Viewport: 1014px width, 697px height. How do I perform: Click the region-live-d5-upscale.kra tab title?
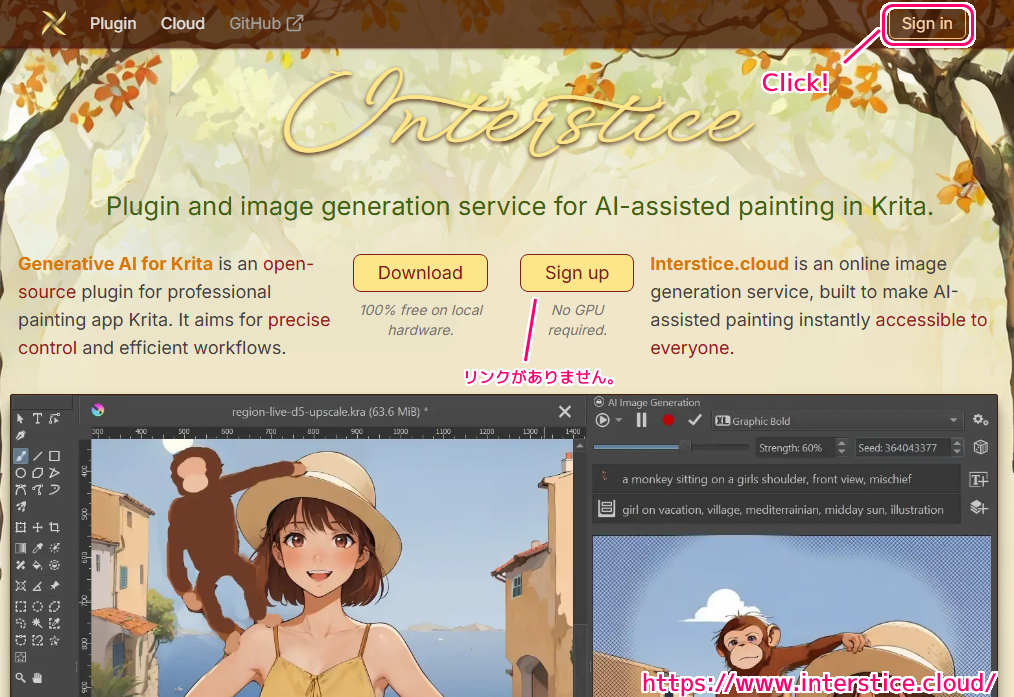[330, 411]
